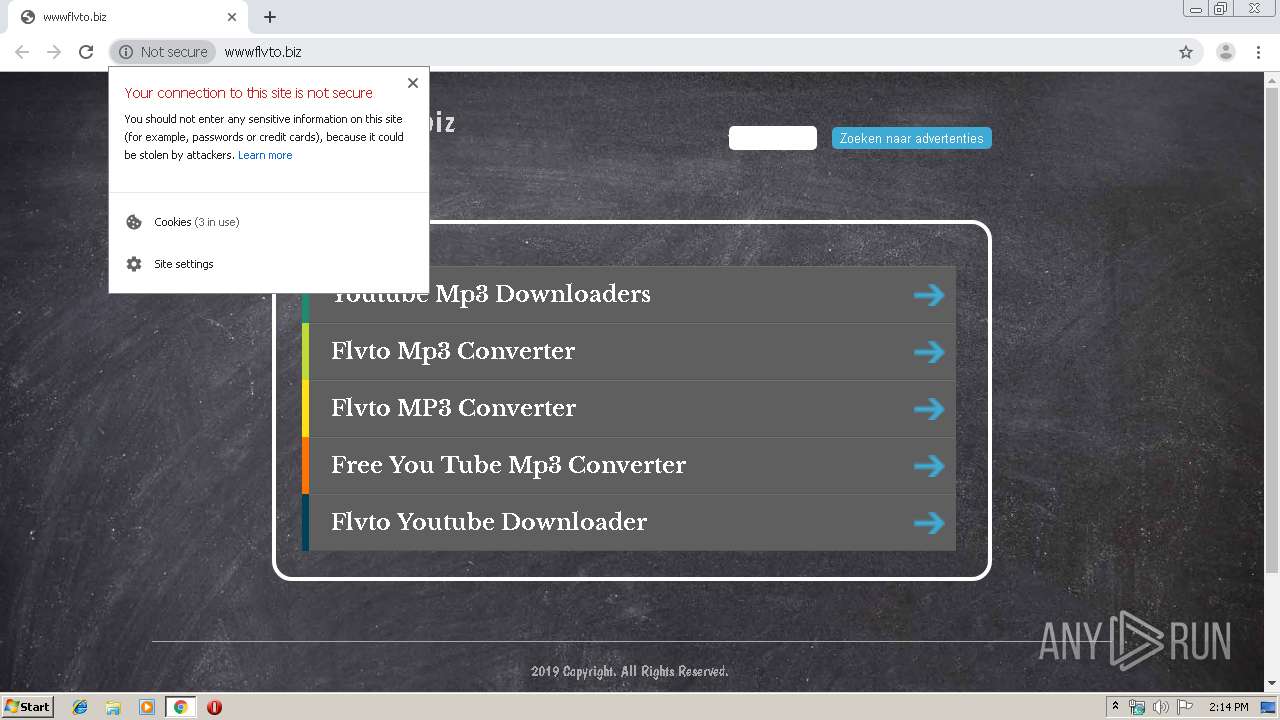Click arrow beside Free You Tube Mp3 Converter
Image resolution: width=1280 pixels, height=720 pixels.
[929, 465]
